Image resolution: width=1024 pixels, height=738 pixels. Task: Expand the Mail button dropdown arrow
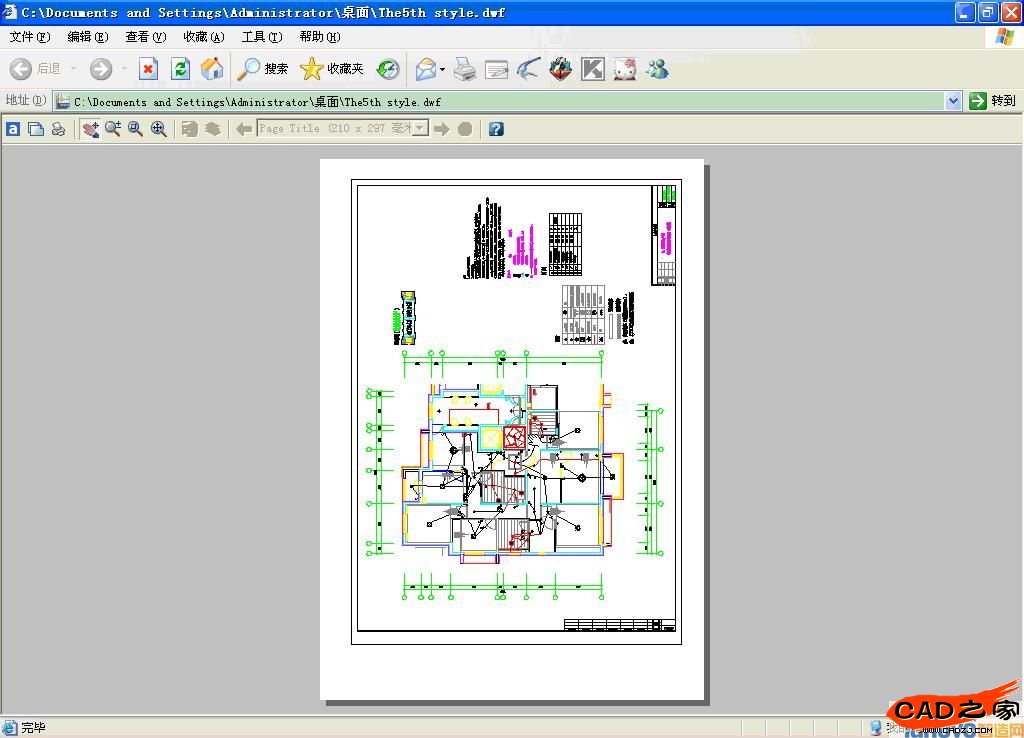pyautogui.click(x=443, y=69)
